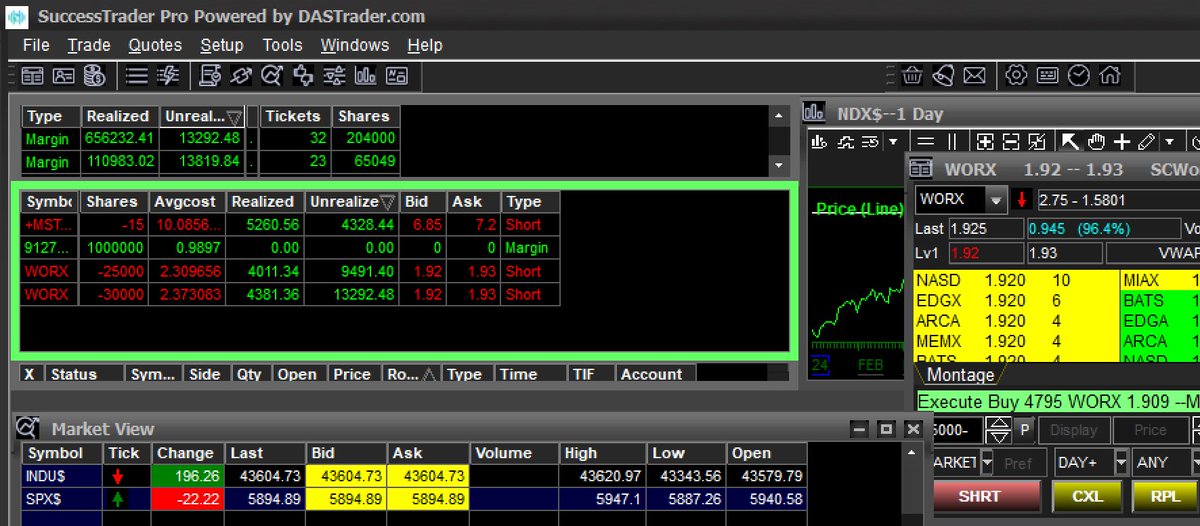Click the news panel toolbar icon
This screenshot has width=1200, height=526.
pyautogui.click(x=396, y=75)
